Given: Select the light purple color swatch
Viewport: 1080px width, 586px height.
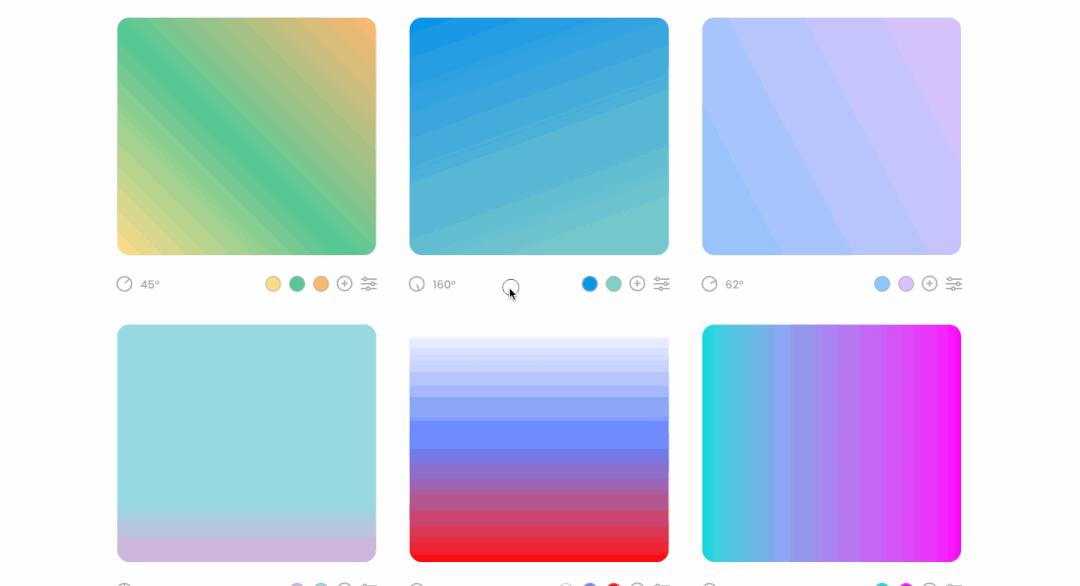Looking at the screenshot, I should (906, 284).
